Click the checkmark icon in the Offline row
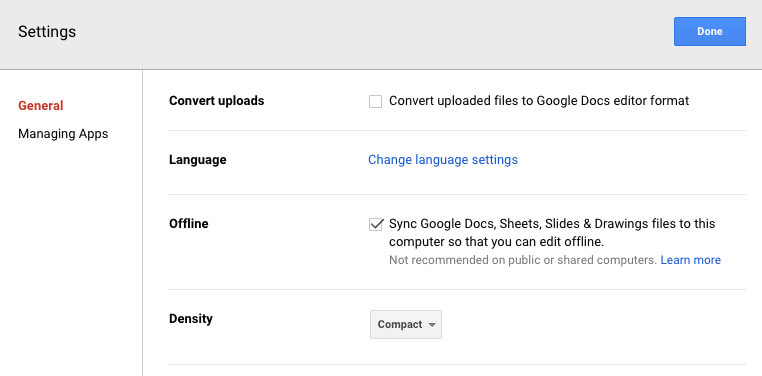Screen dimensions: 762x376 pyautogui.click(x=375, y=224)
